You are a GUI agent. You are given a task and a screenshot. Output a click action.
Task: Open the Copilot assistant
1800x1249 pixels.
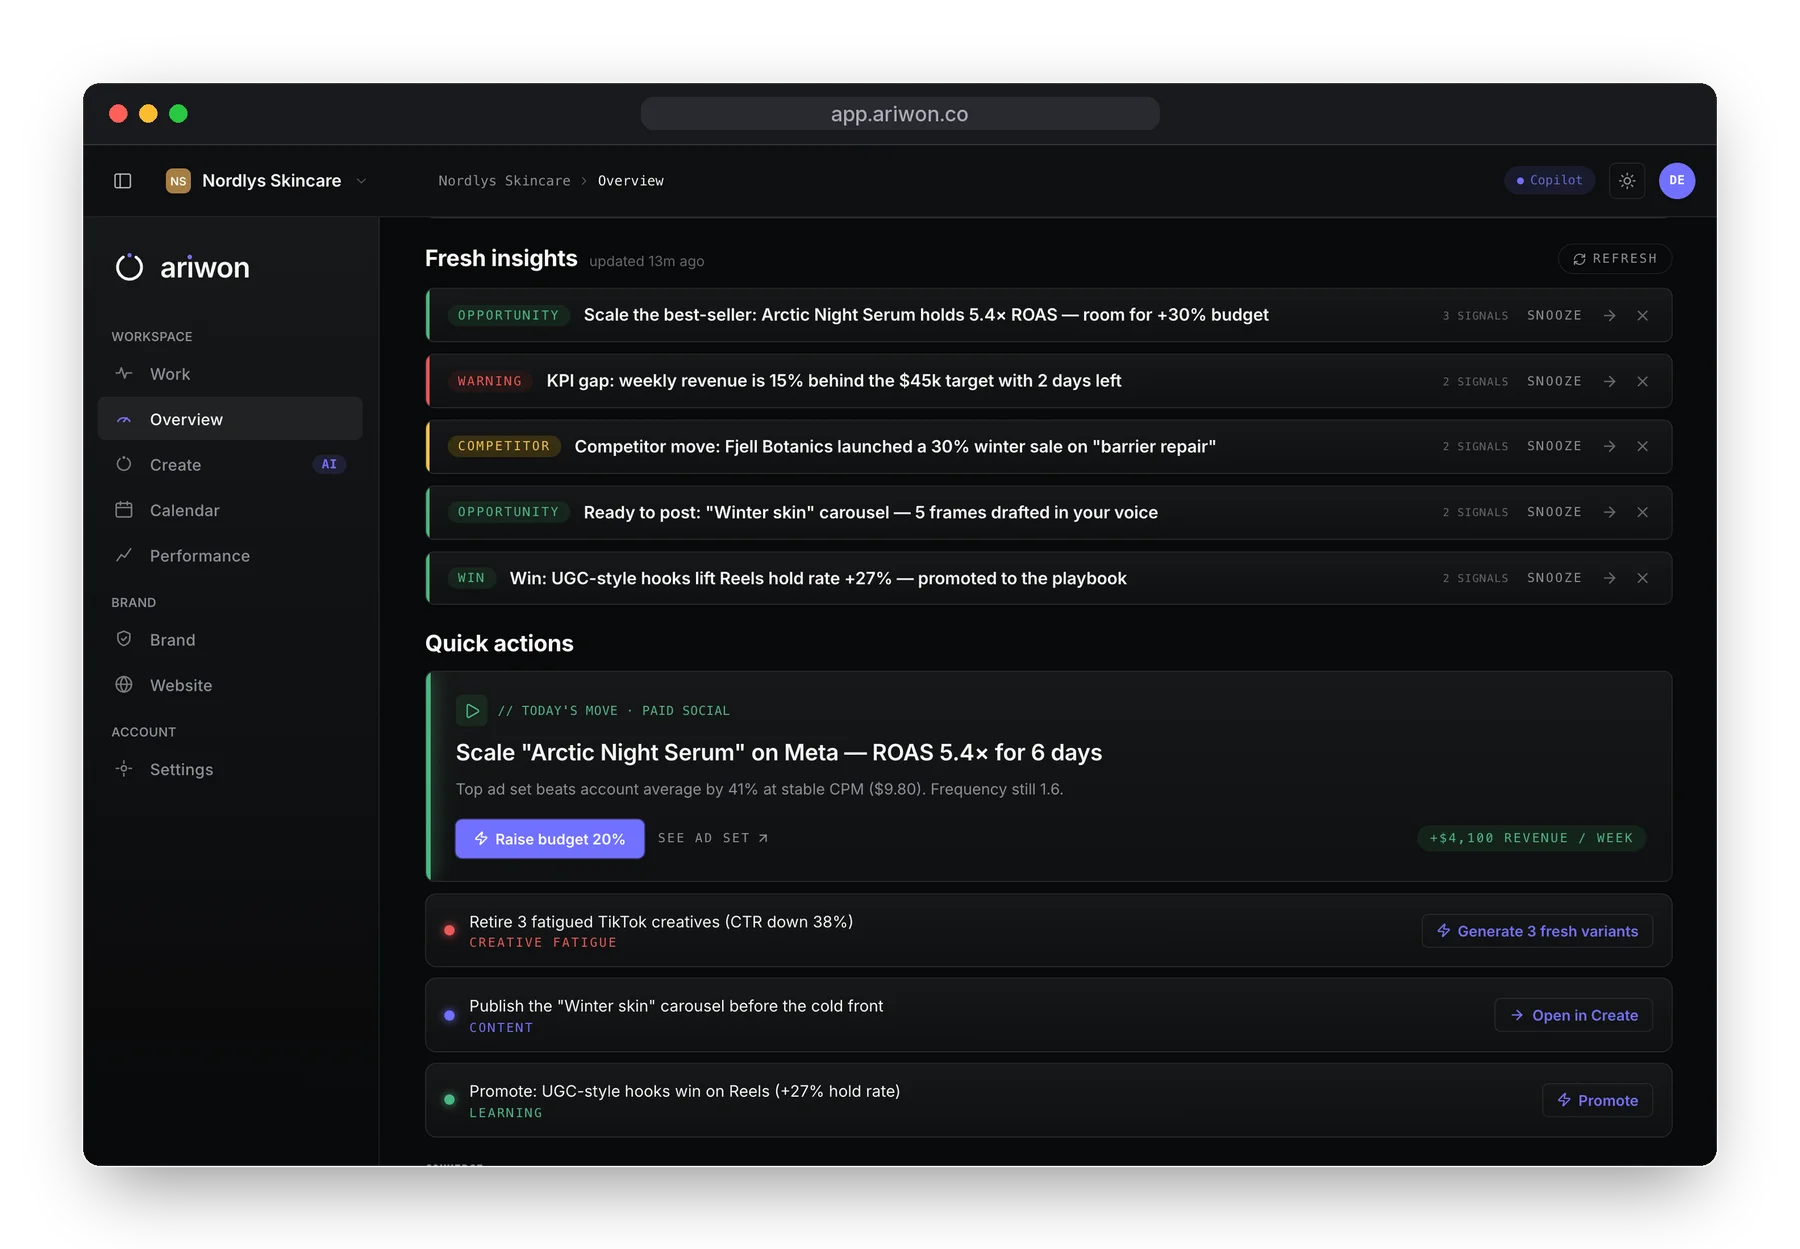[x=1549, y=180]
